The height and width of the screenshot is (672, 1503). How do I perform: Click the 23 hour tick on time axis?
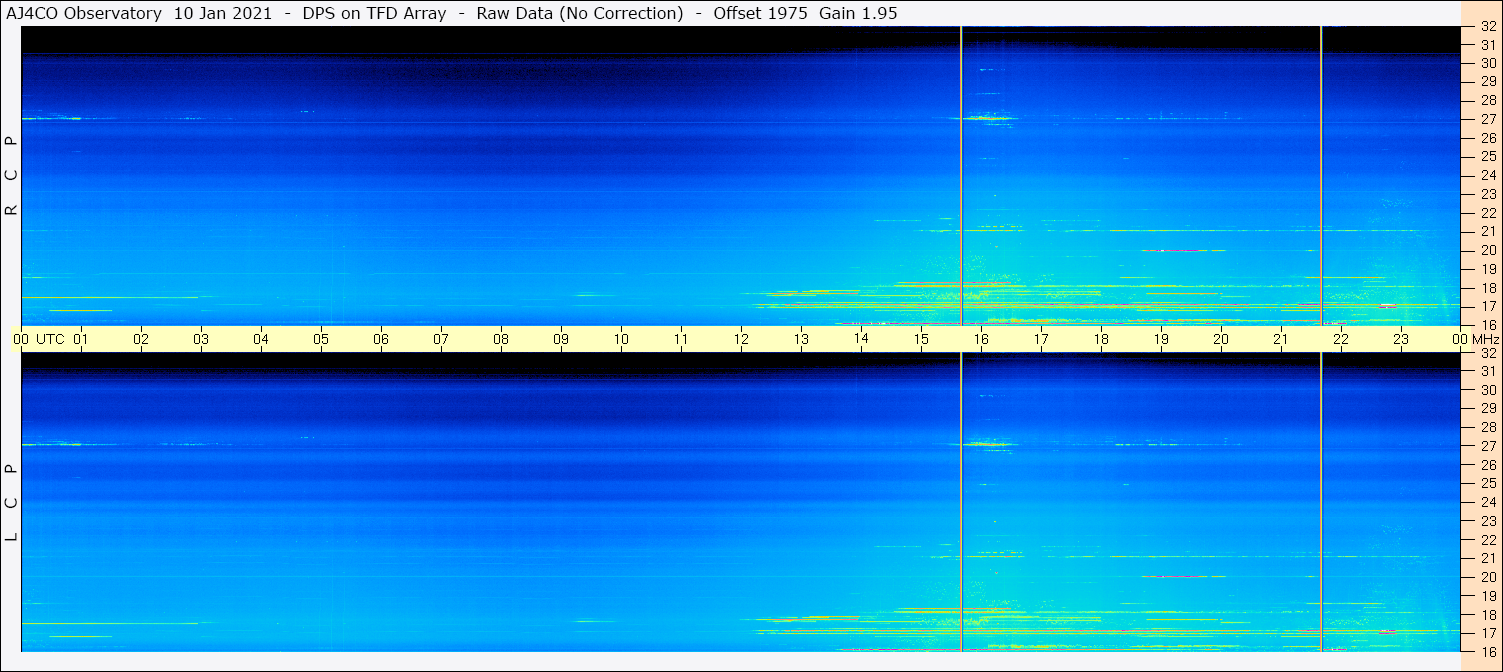pyautogui.click(x=1401, y=339)
